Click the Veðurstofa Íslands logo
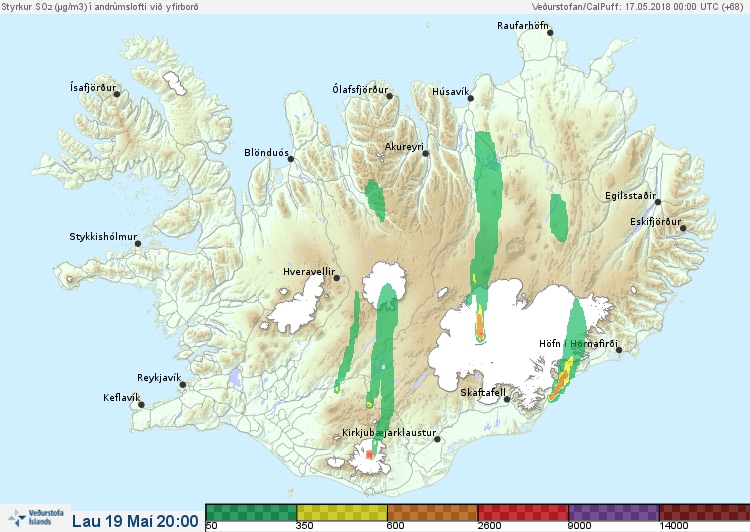The width and height of the screenshot is (750, 532). pyautogui.click(x=36, y=518)
